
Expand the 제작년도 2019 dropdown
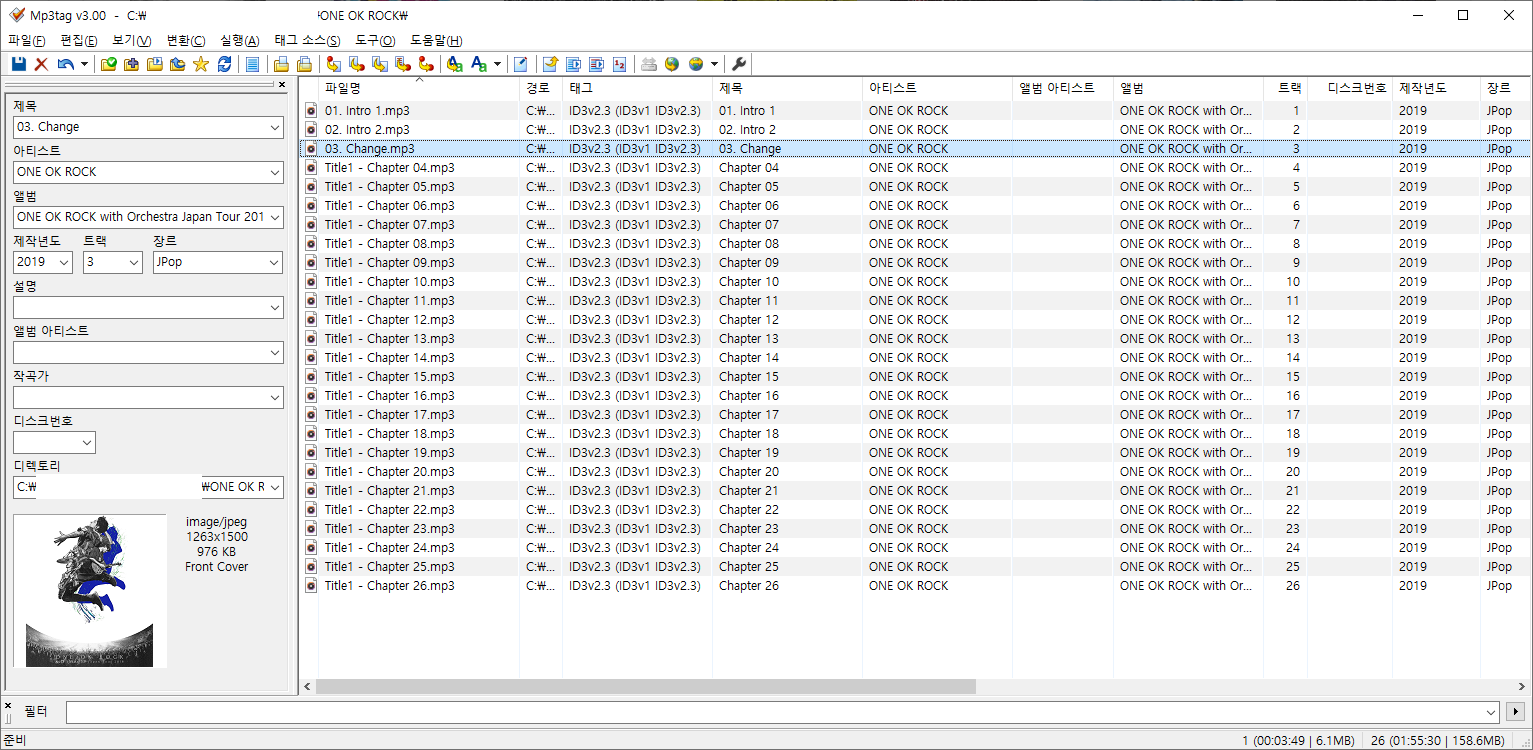(65, 262)
